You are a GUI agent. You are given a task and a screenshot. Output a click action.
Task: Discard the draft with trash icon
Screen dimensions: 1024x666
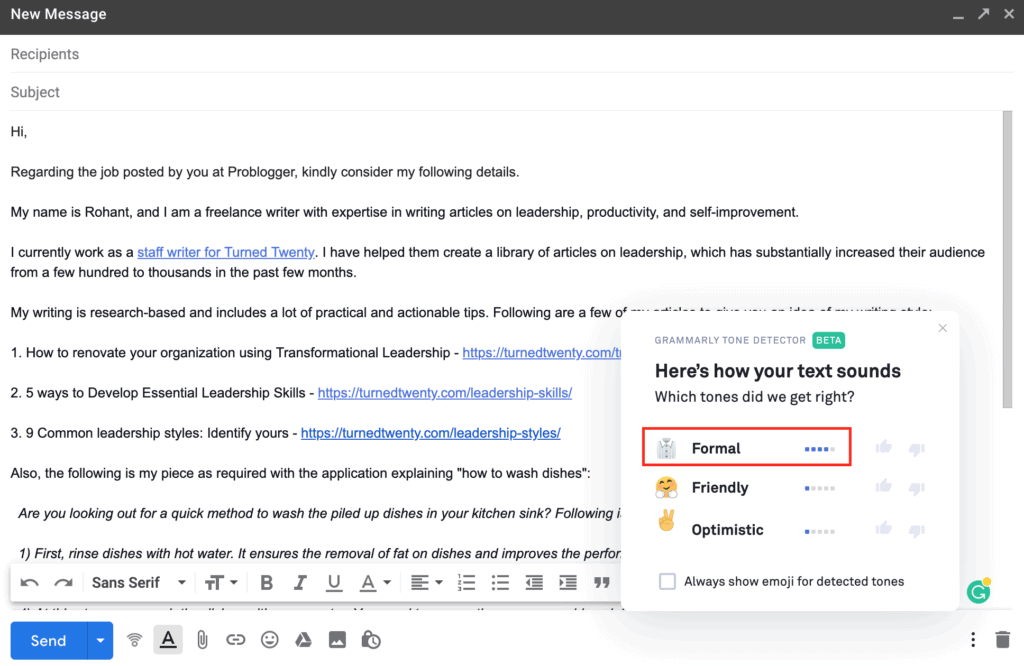[x=1002, y=640]
